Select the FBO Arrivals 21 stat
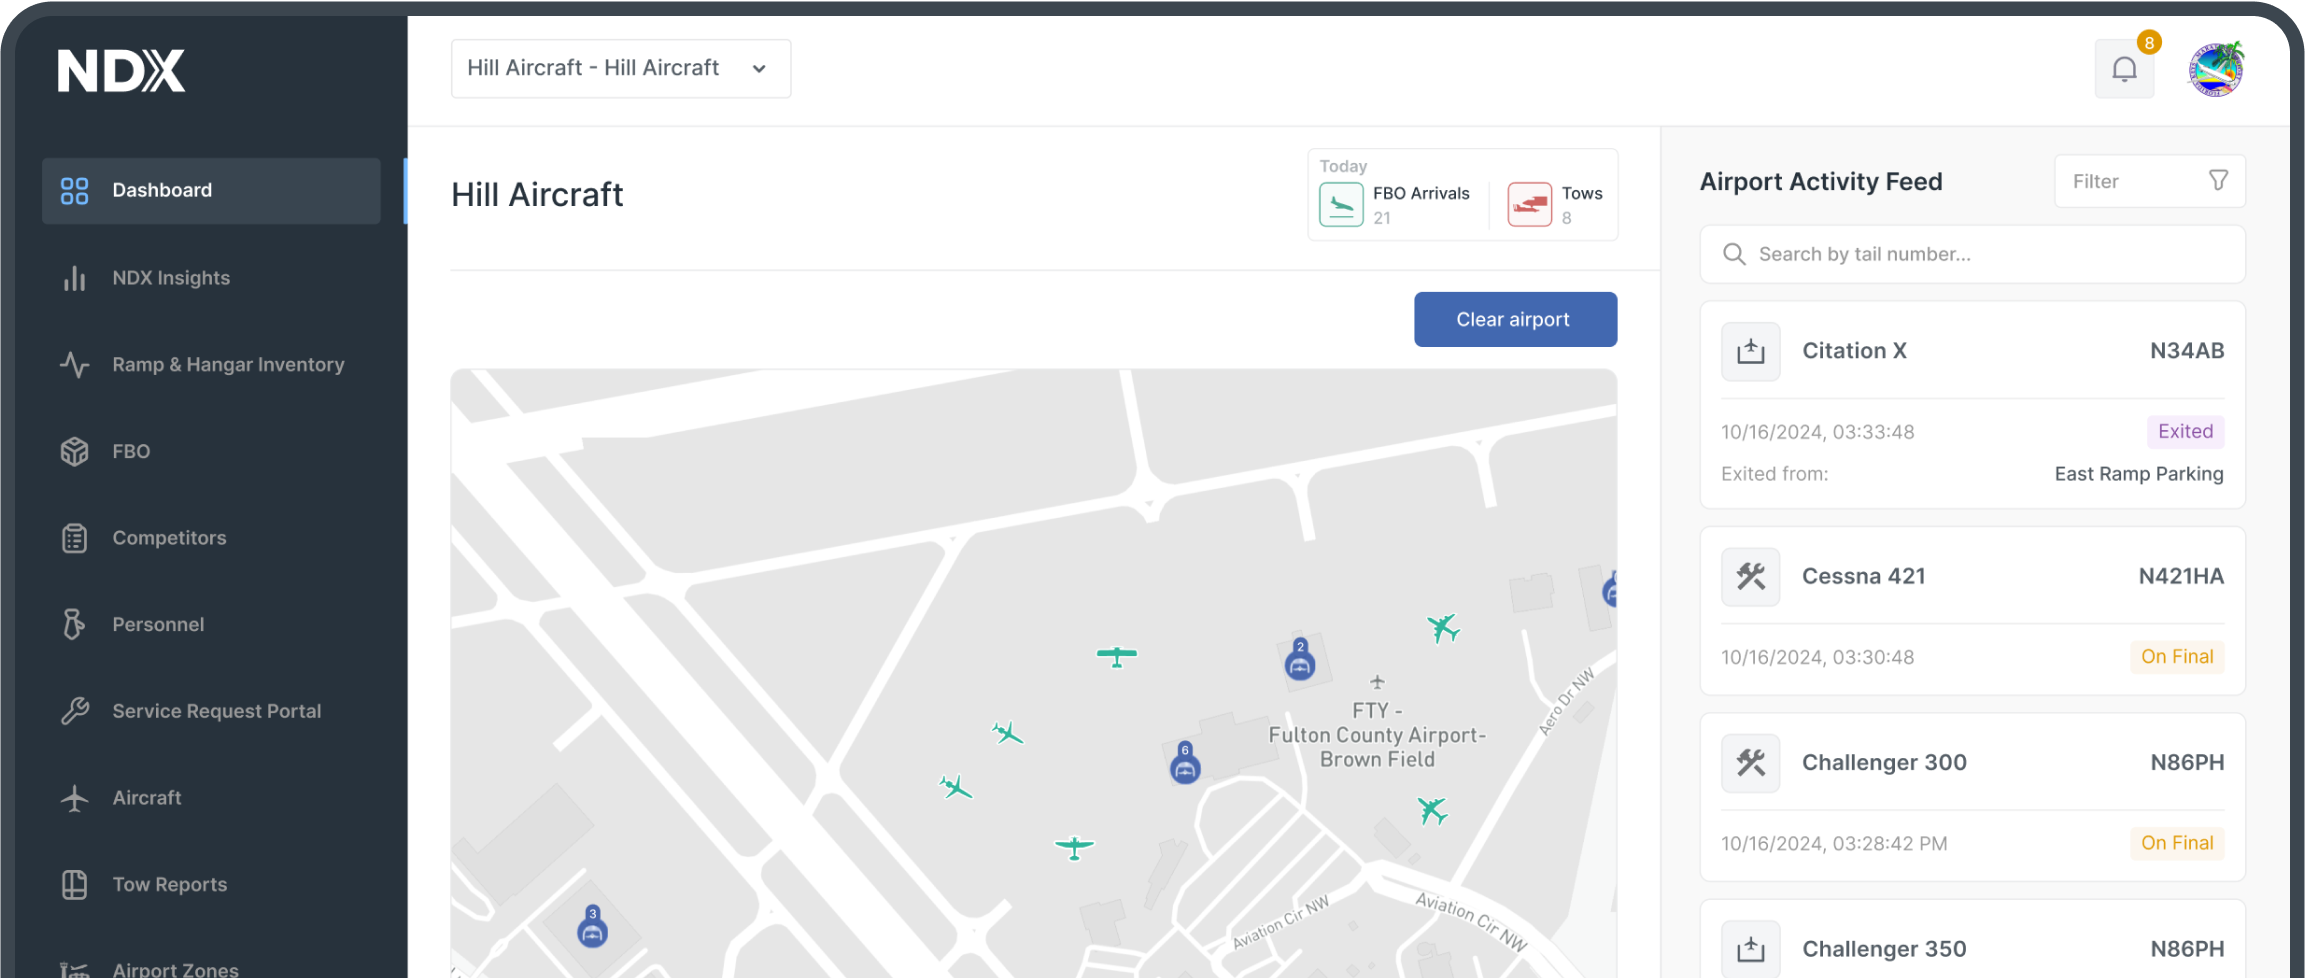Image resolution: width=2305 pixels, height=978 pixels. [x=1395, y=205]
